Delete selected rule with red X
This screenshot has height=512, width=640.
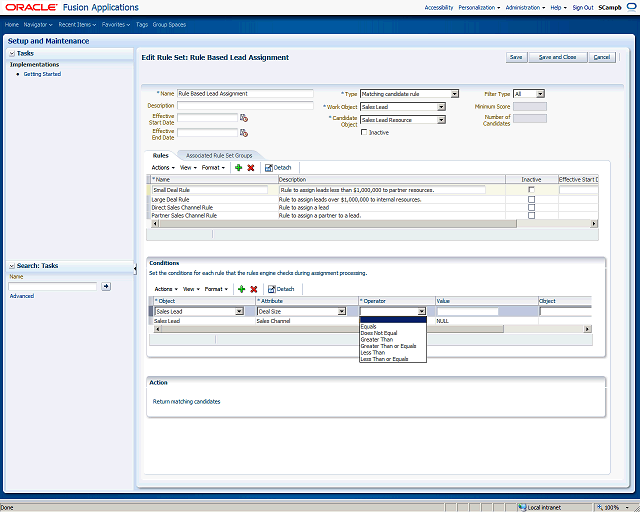[x=251, y=167]
